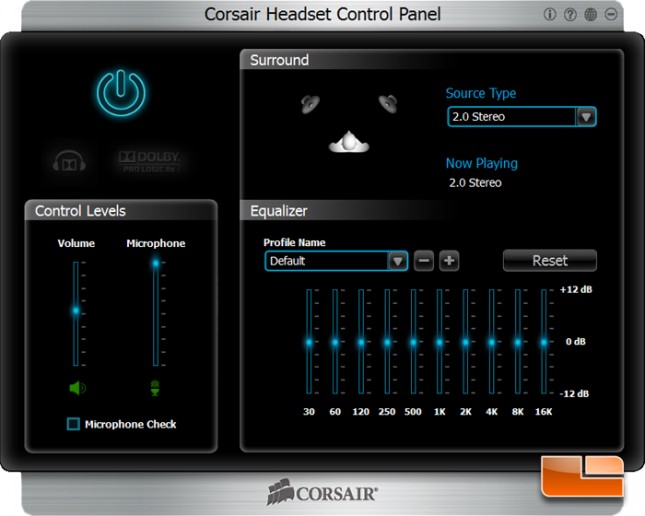Image resolution: width=645 pixels, height=516 pixels.
Task: Click the 1K equalizer slider
Action: point(439,342)
